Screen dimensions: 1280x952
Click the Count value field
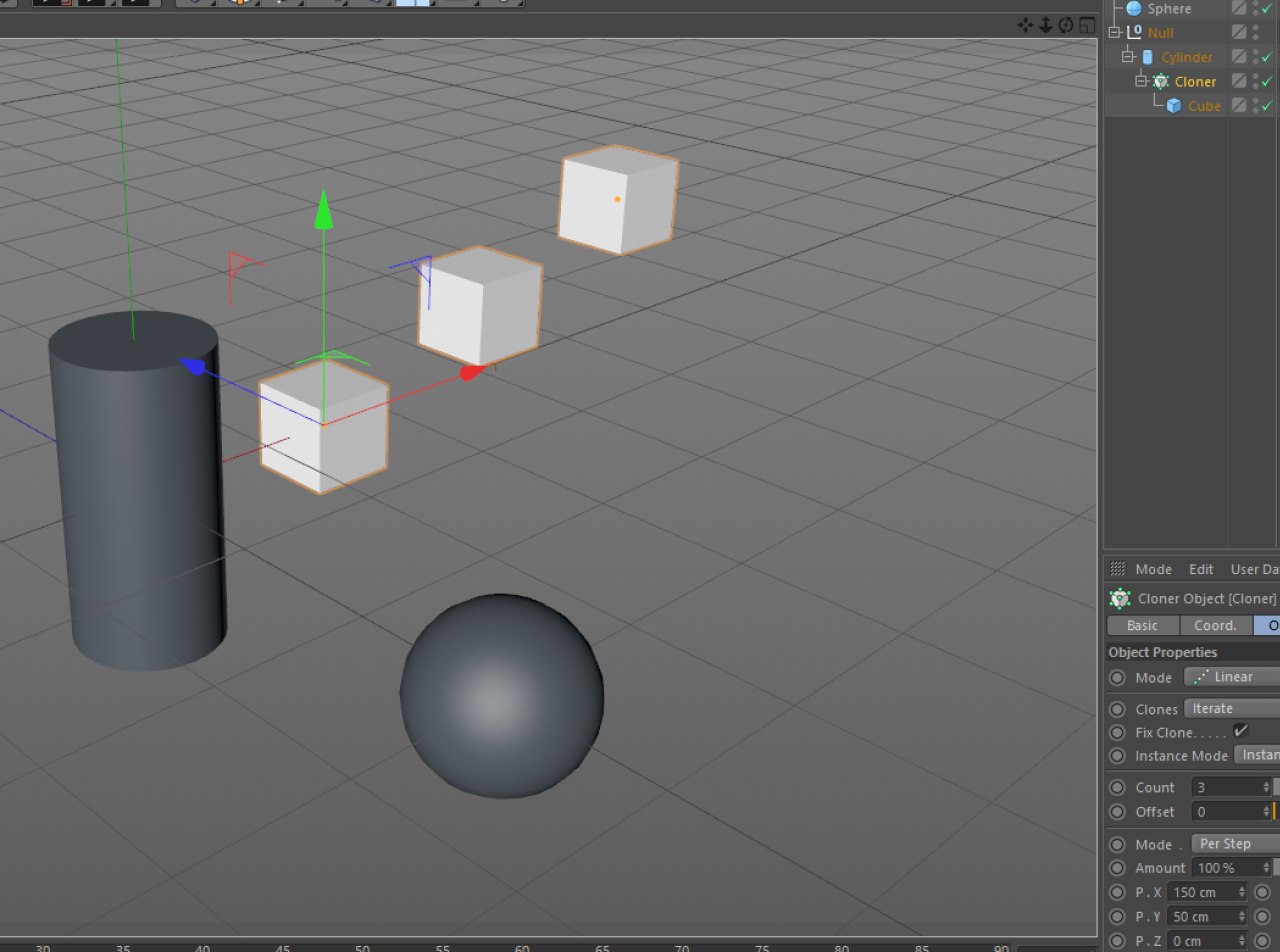[x=1231, y=788]
